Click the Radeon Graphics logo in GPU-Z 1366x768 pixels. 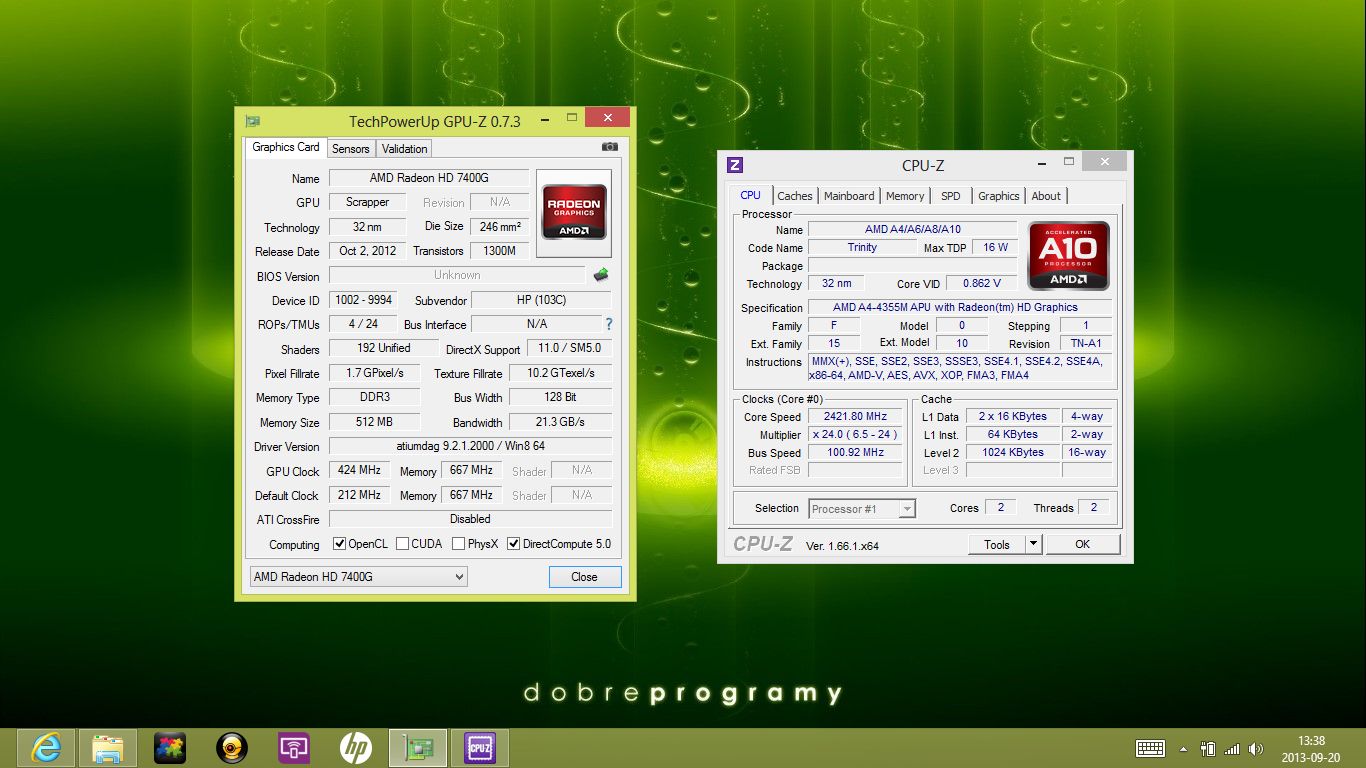click(x=575, y=211)
